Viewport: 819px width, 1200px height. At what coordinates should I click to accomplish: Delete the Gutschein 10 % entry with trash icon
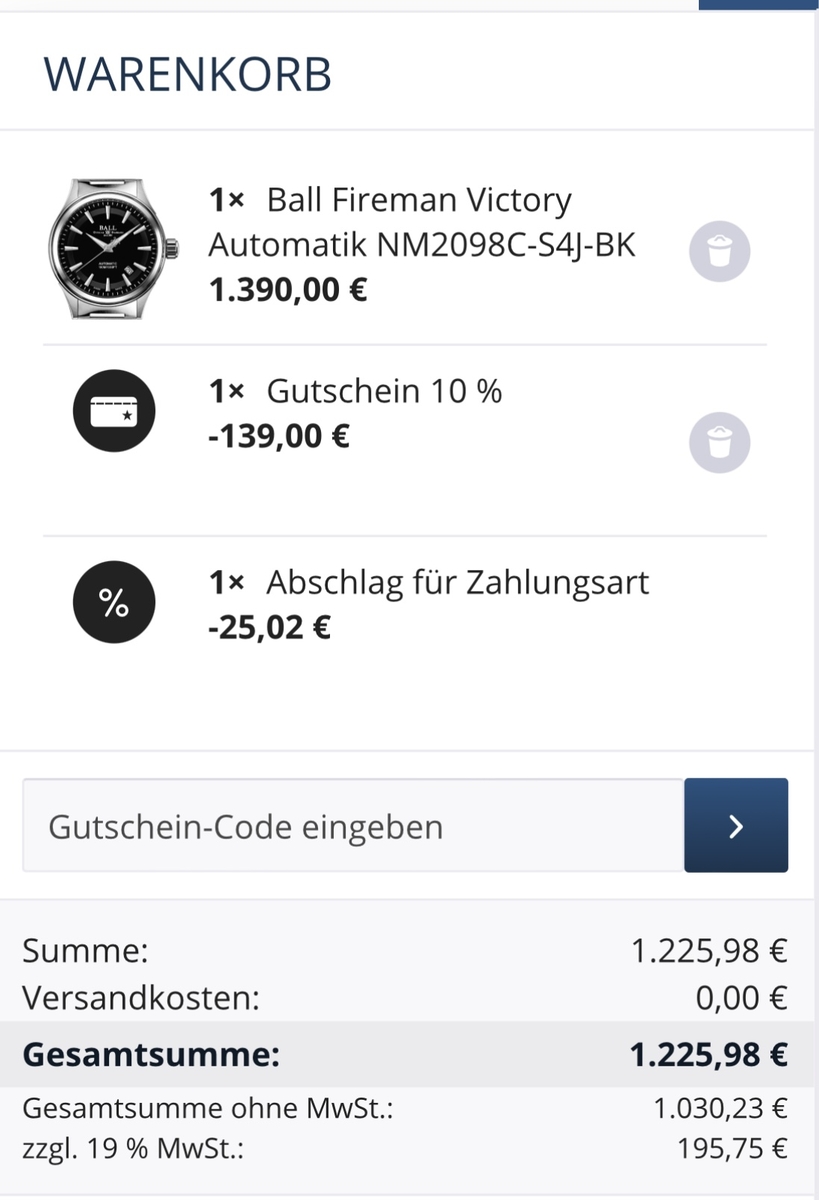click(x=719, y=442)
